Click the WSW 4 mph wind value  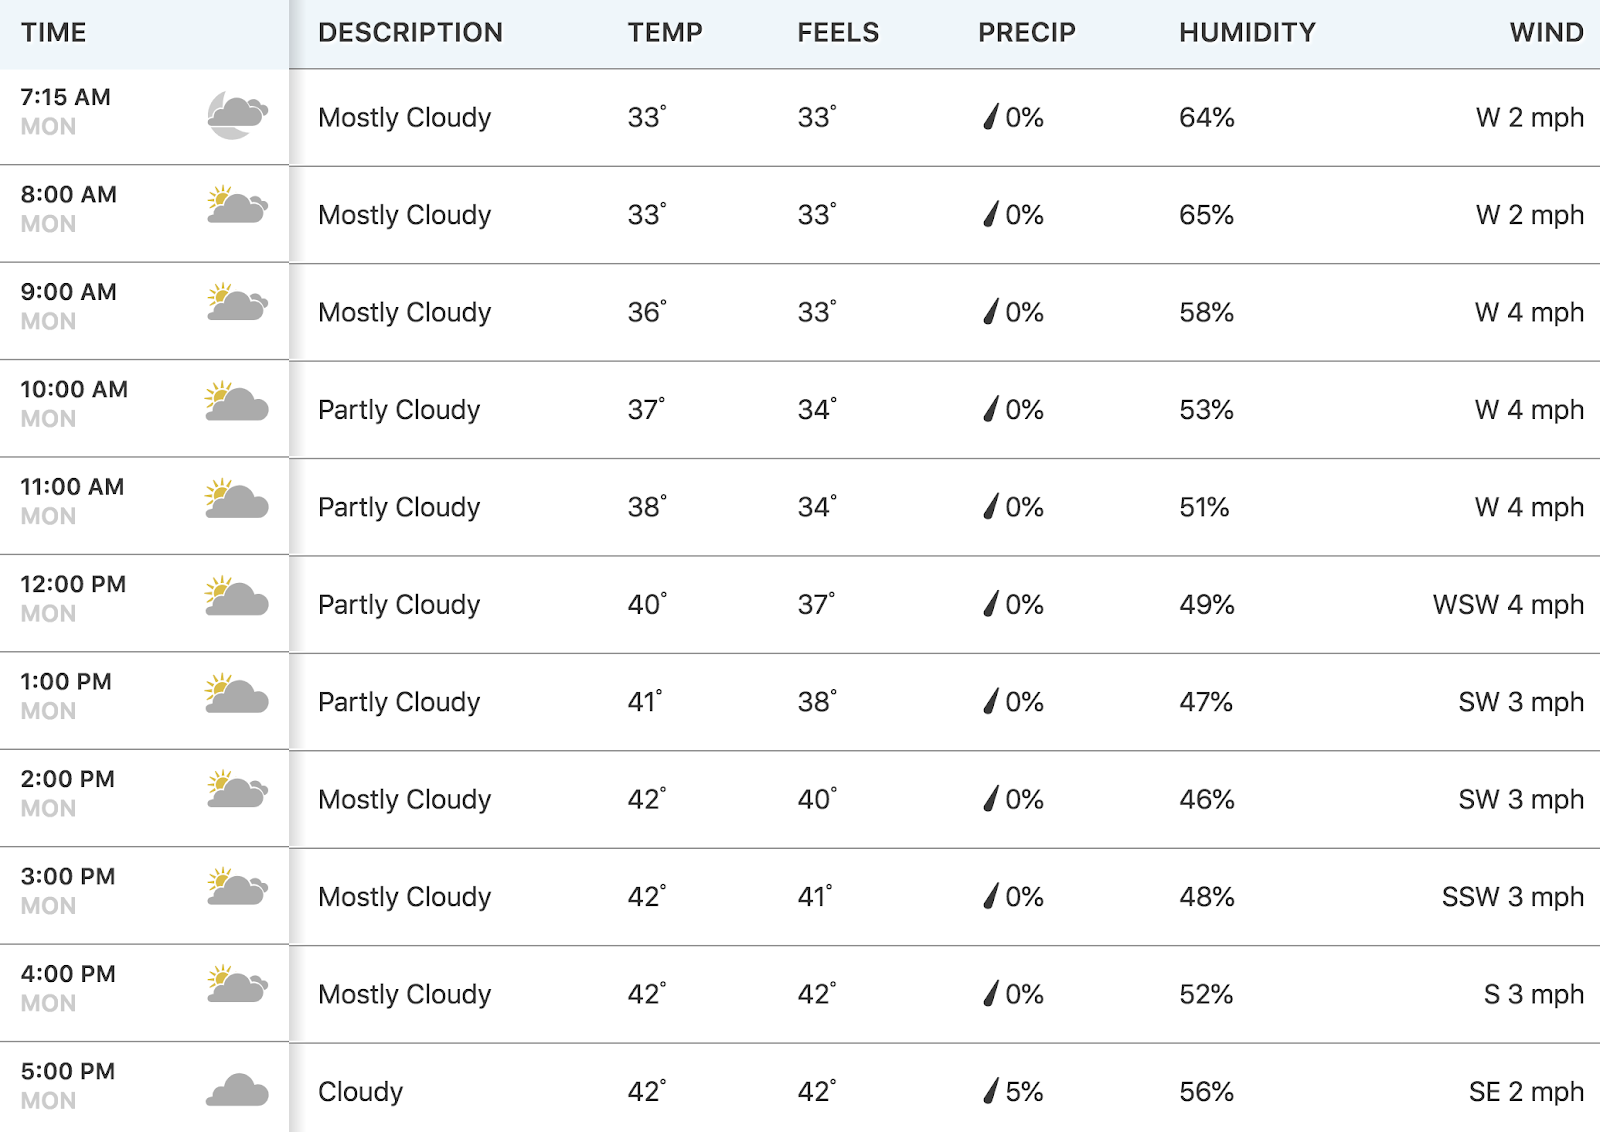1508,605
